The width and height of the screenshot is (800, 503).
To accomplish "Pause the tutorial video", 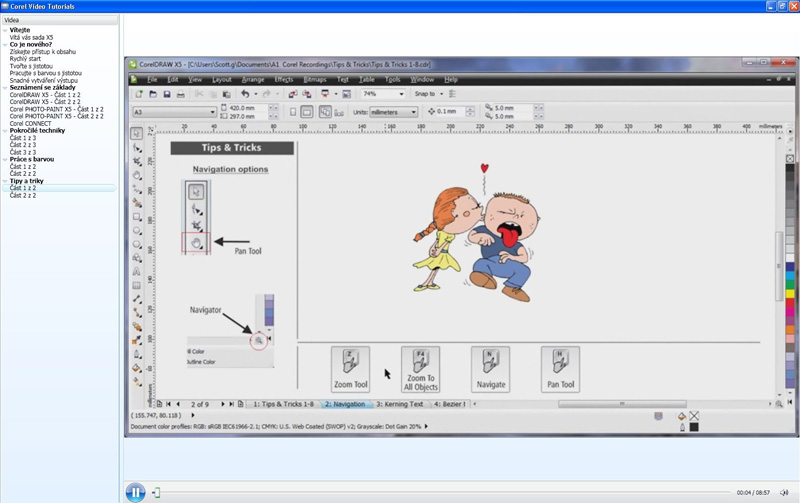I will pos(135,492).
